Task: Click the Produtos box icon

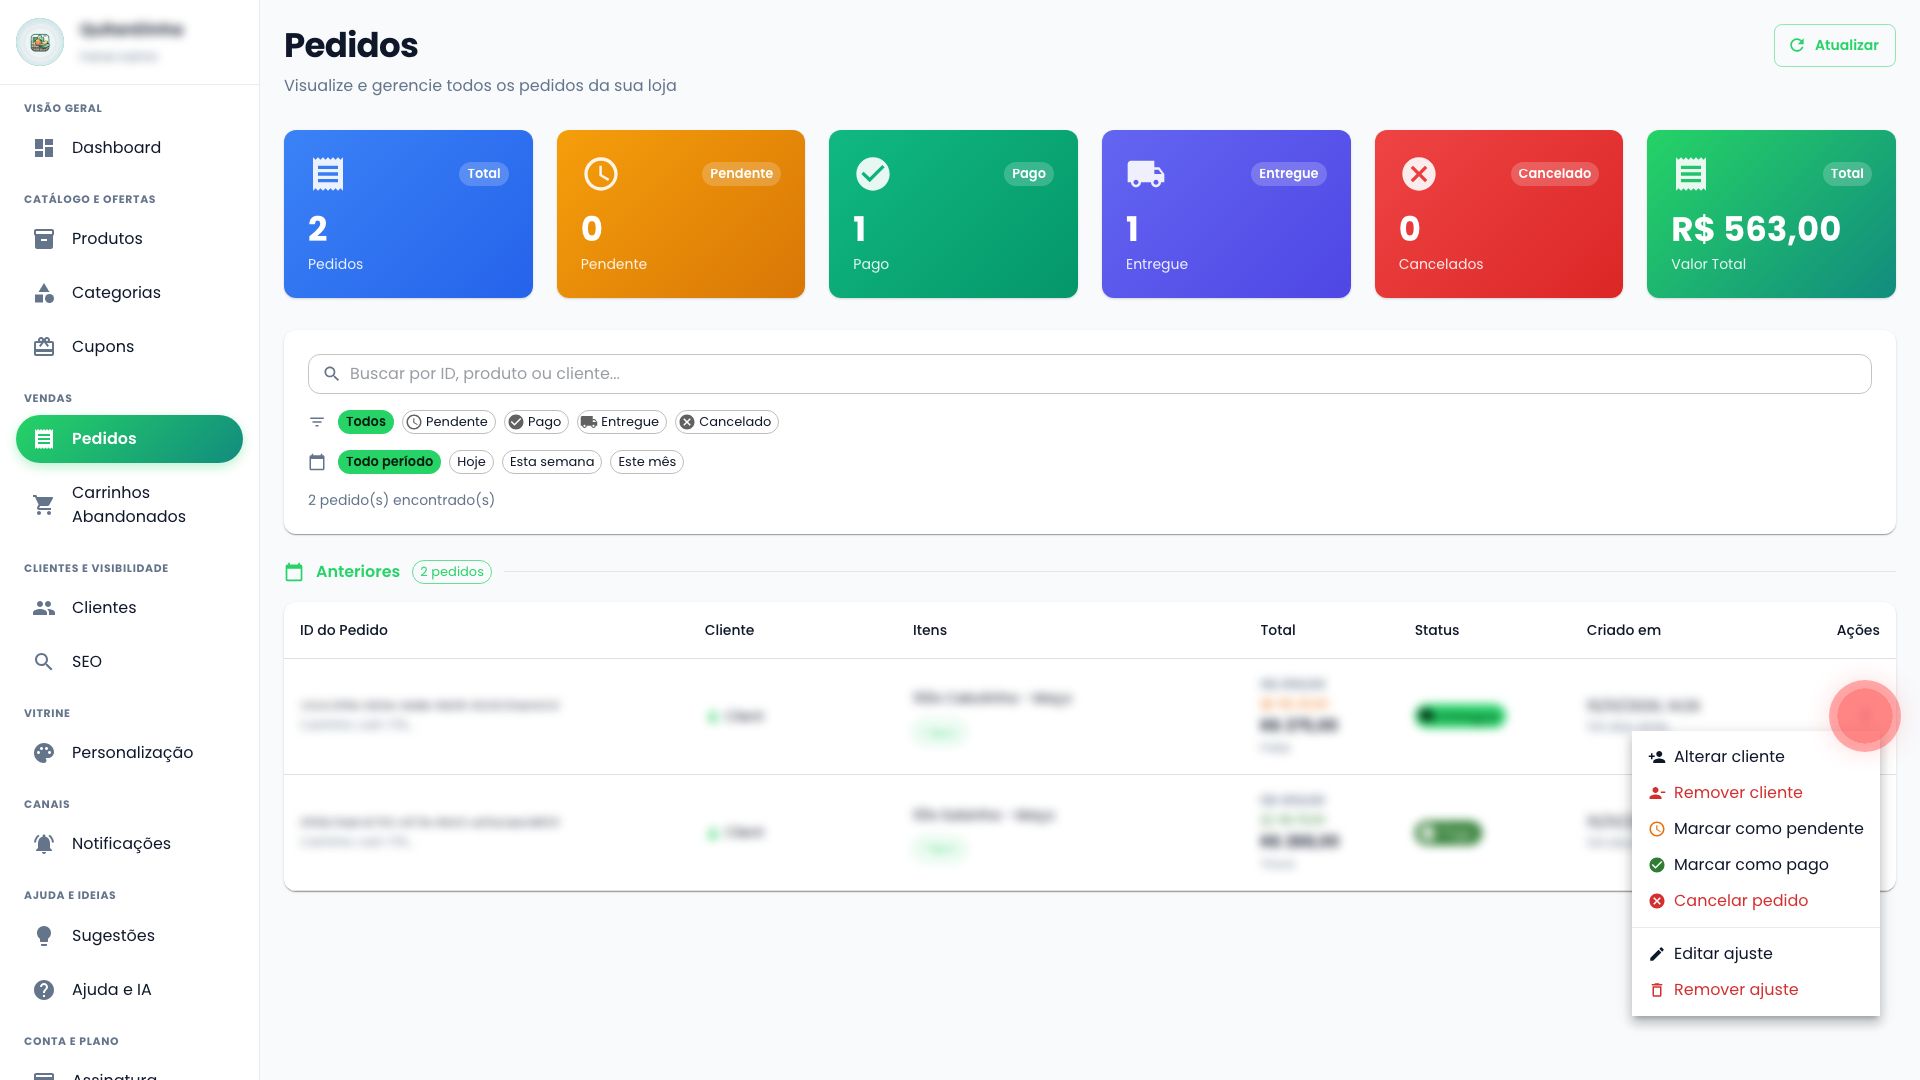Action: pyautogui.click(x=44, y=239)
